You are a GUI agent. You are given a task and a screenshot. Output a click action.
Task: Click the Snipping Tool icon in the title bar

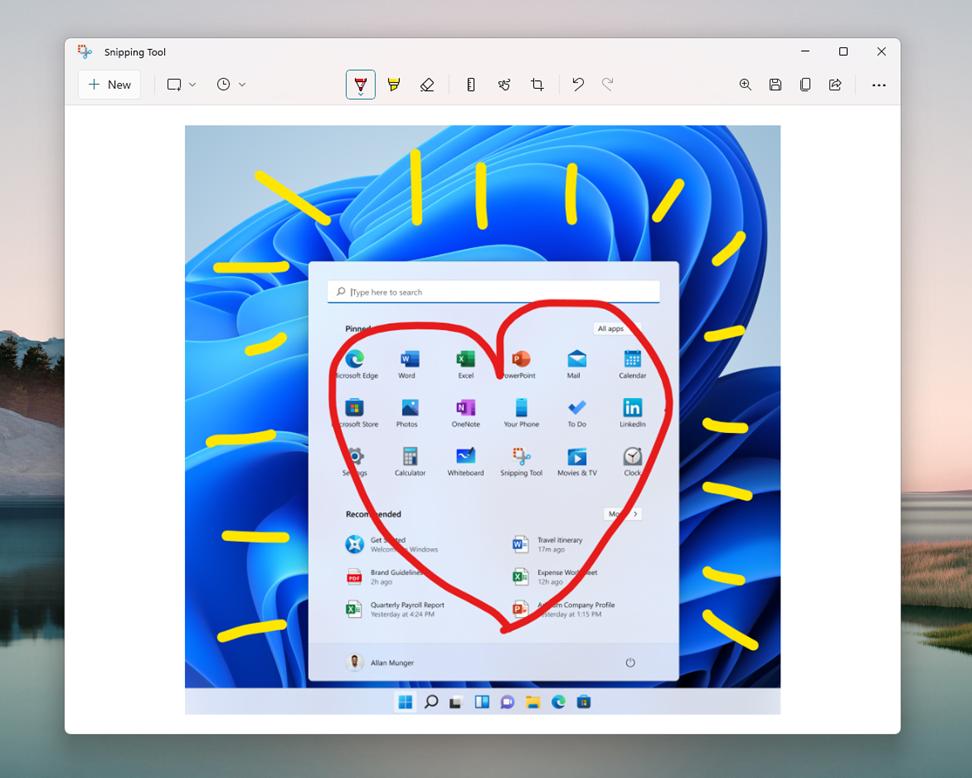click(85, 51)
